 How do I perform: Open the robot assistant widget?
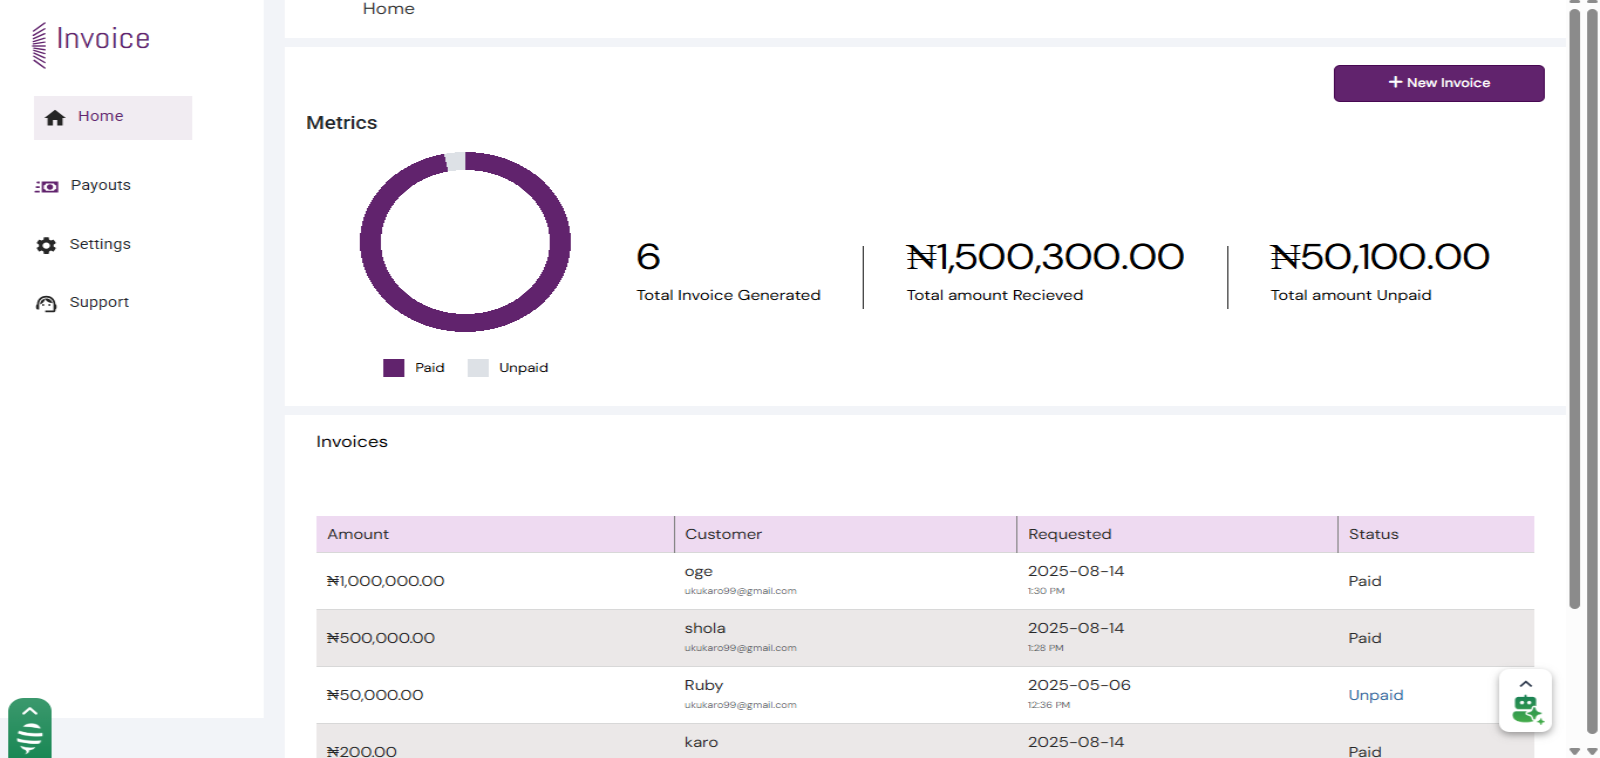tap(1526, 701)
